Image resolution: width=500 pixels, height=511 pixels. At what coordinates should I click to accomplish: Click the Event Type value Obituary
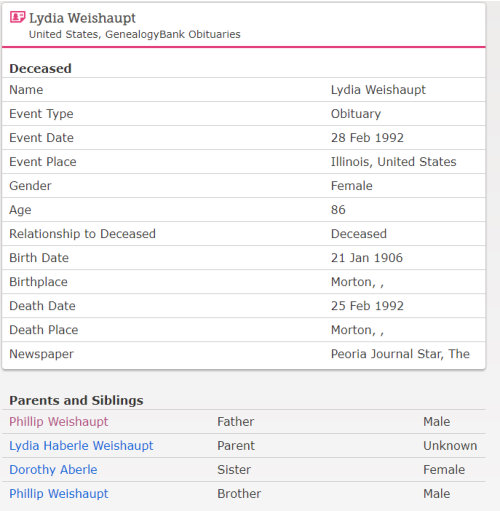click(x=356, y=114)
